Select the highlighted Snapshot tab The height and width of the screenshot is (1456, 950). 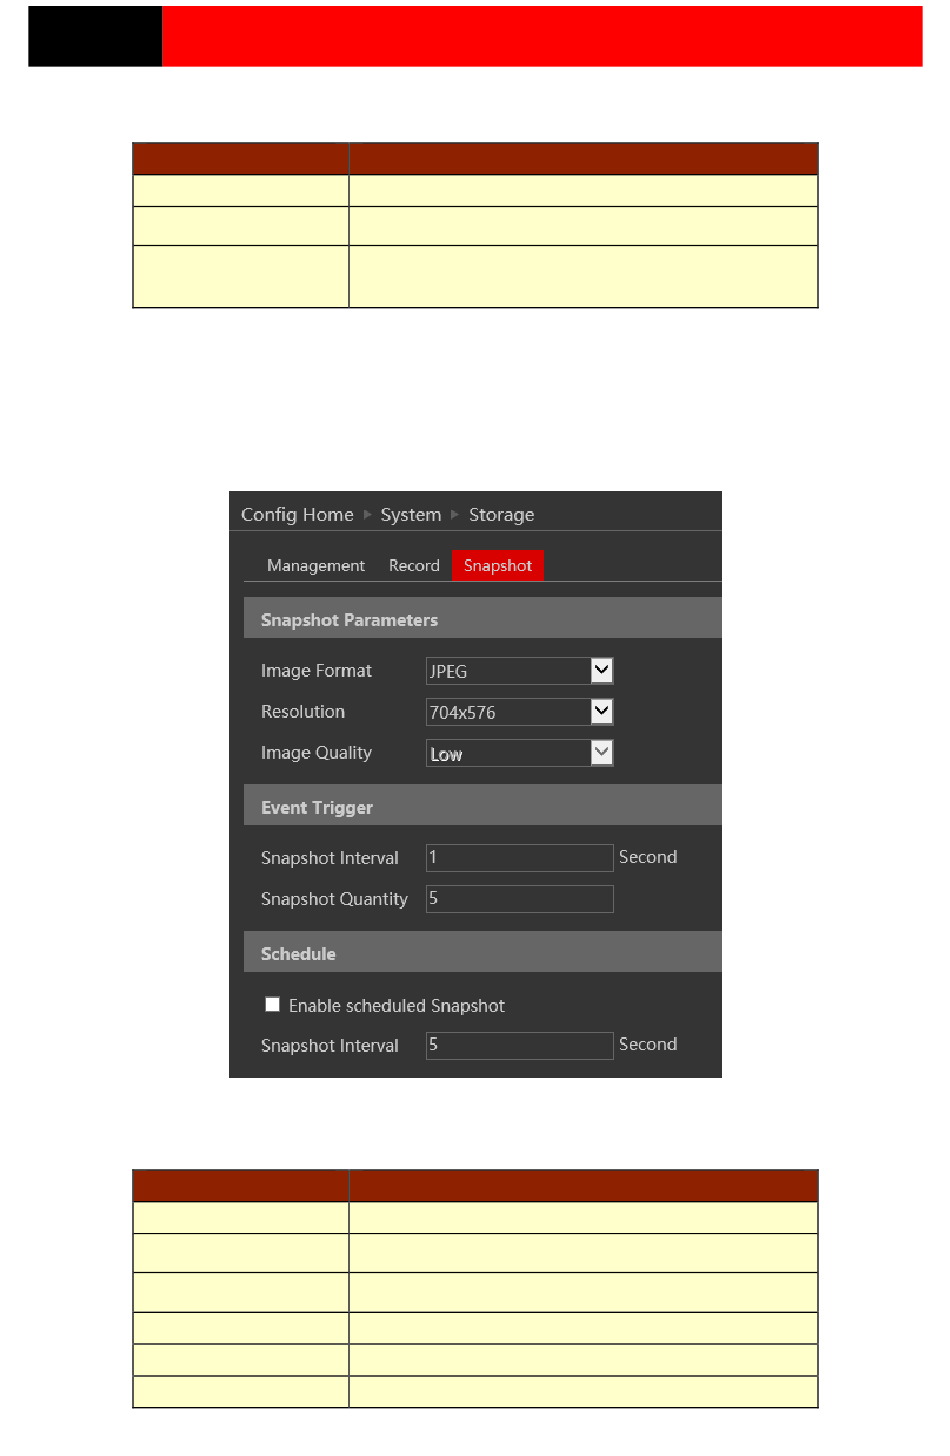497,566
